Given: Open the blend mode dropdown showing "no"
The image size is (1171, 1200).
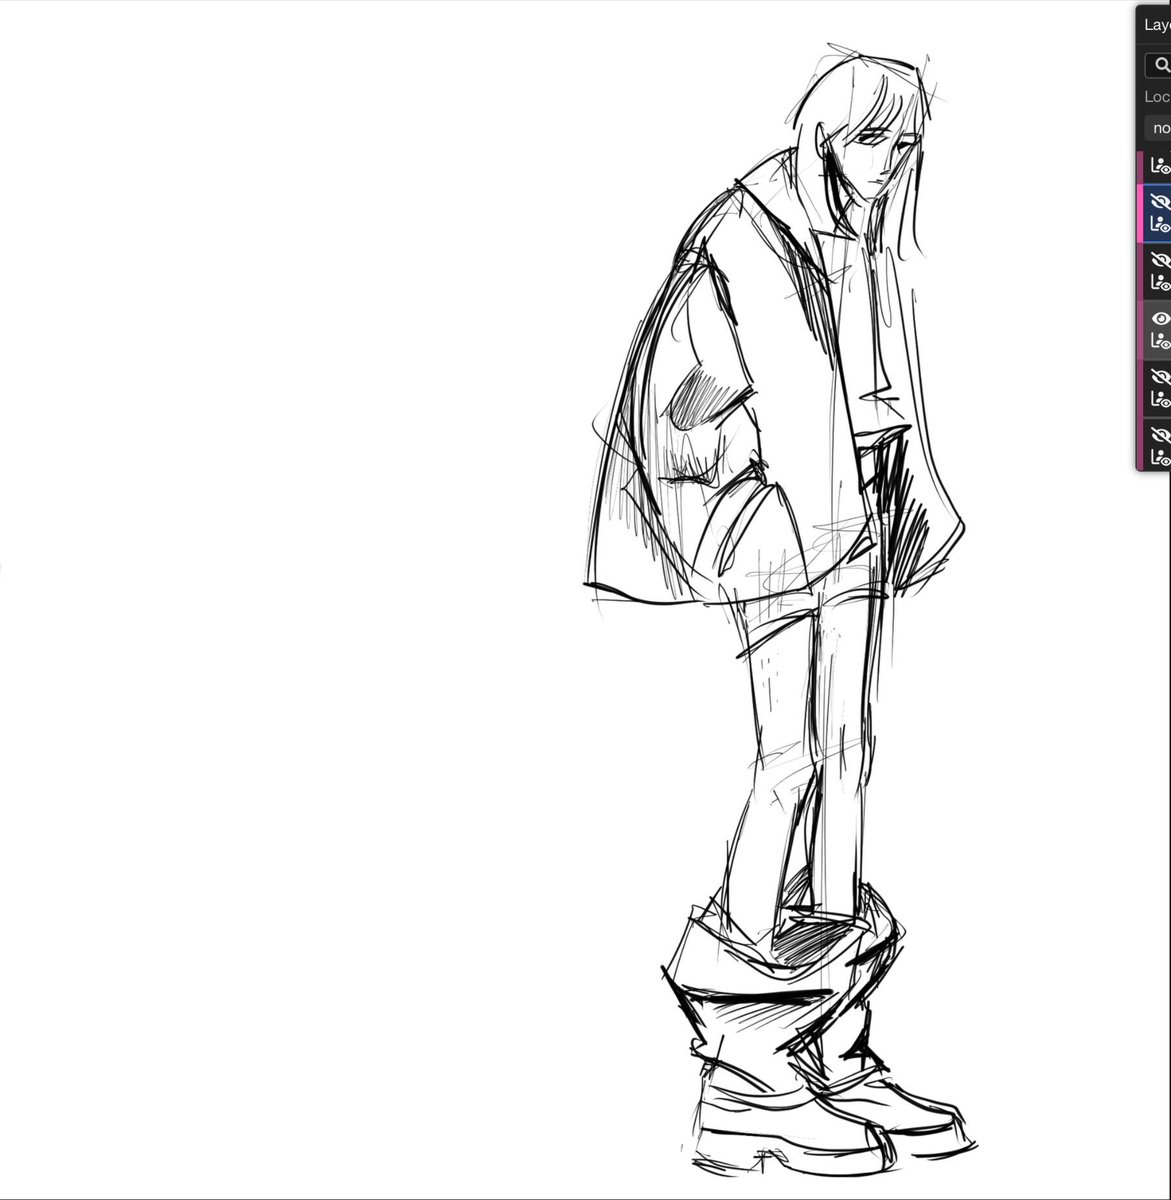Looking at the screenshot, I should 1158,128.
